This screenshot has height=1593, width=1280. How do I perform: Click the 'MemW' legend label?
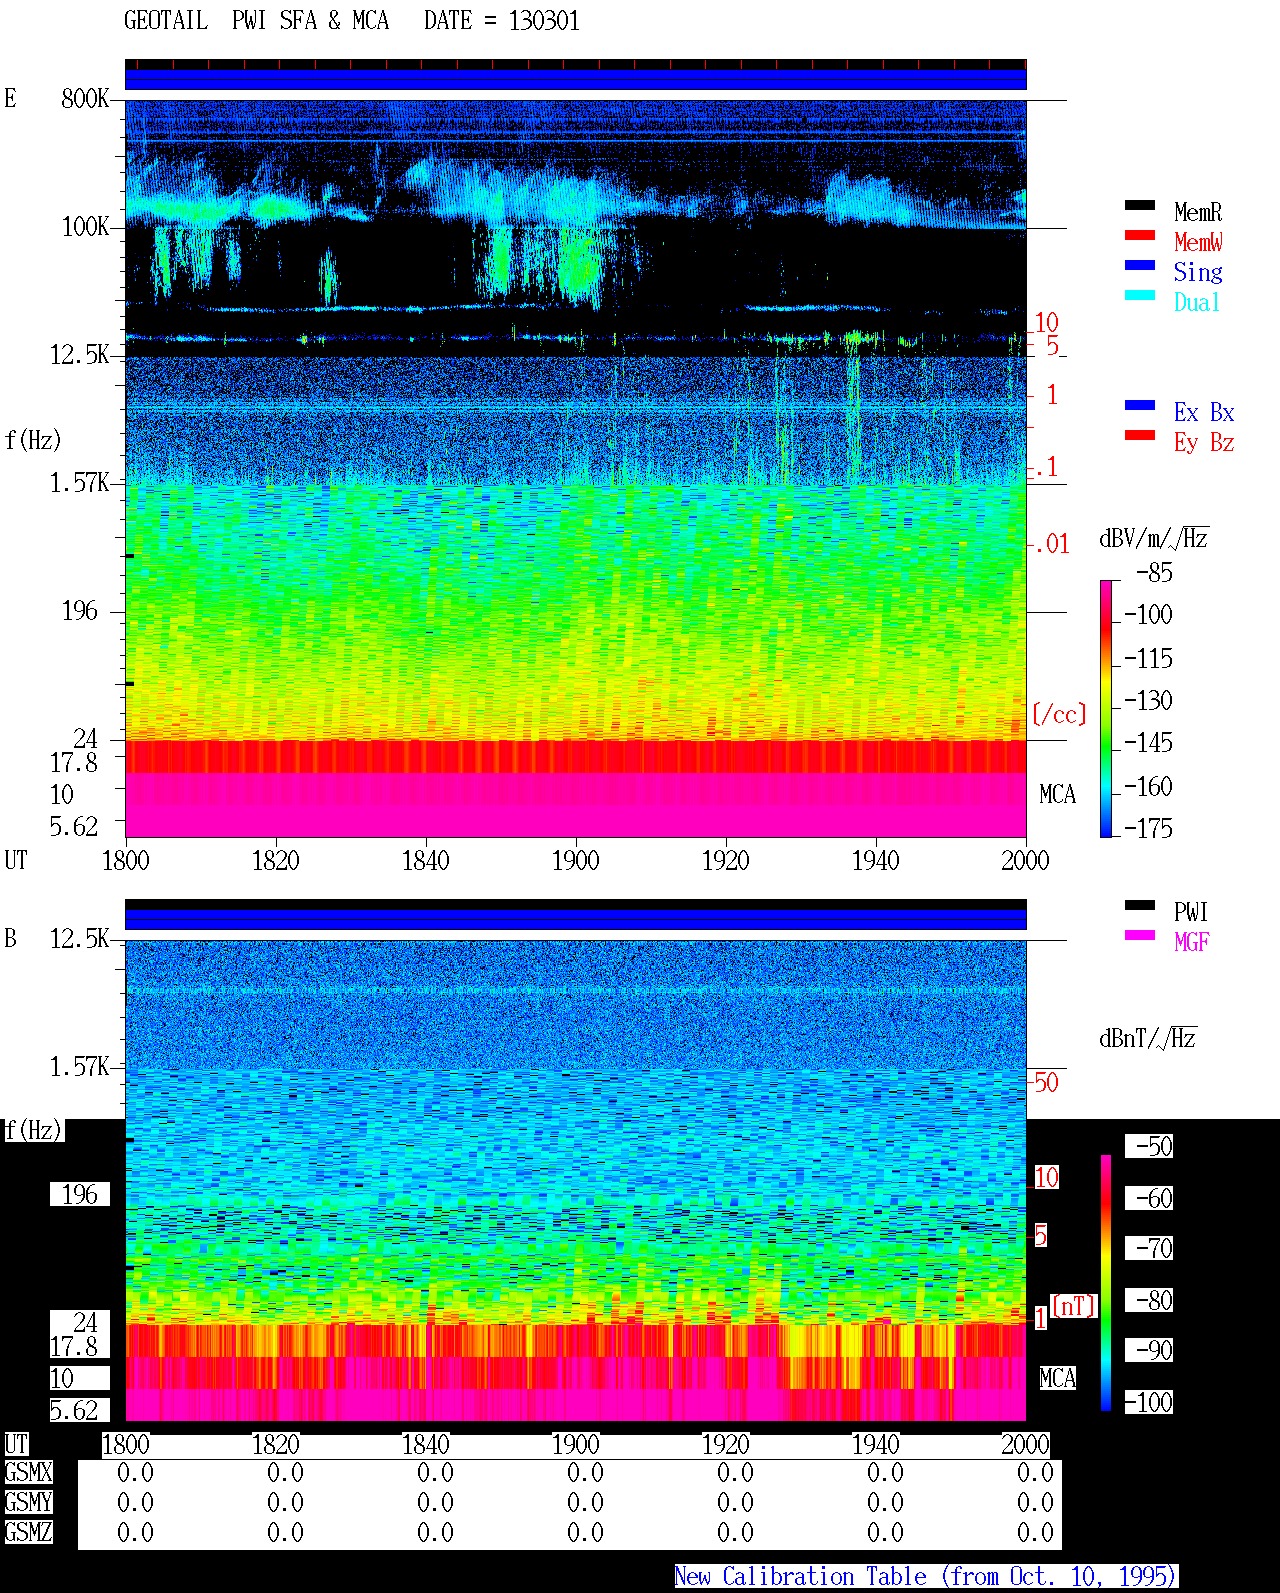point(1198,242)
